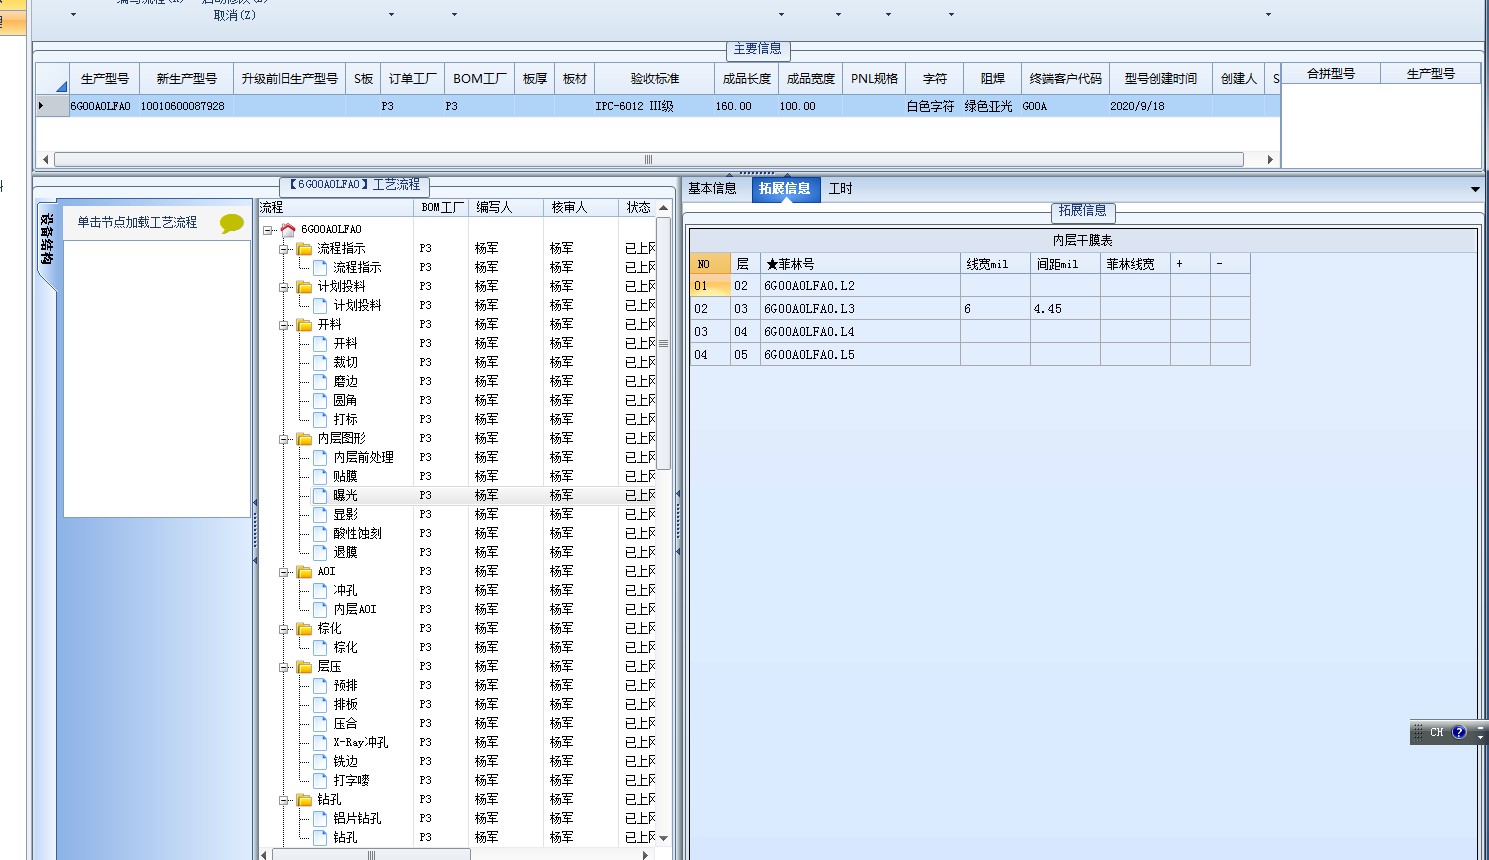Collapse the 6G00A0LFA0 root tree node
This screenshot has height=860, width=1489.
[x=268, y=230]
